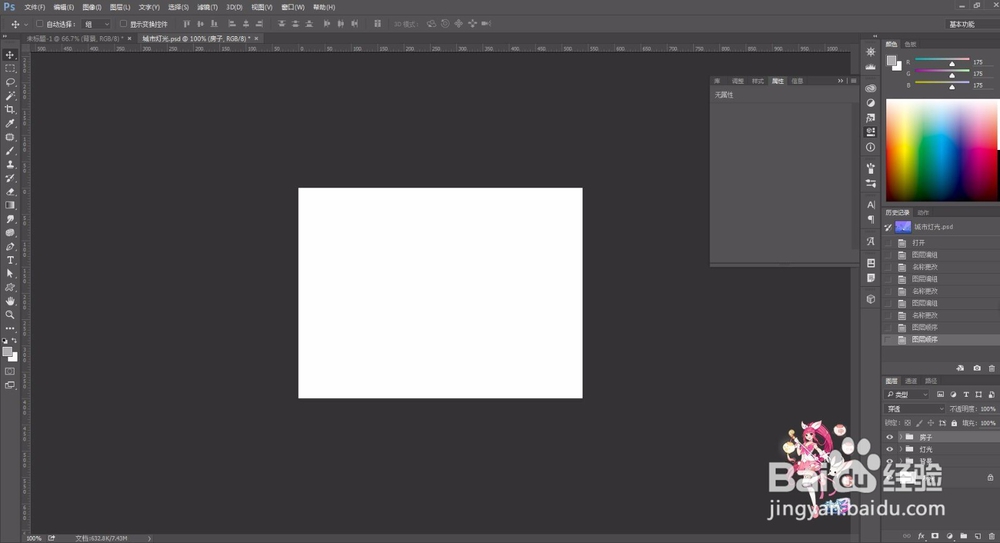This screenshot has height=543, width=1000.
Task: Add a layer mask from Layers panel footer
Action: [x=935, y=536]
